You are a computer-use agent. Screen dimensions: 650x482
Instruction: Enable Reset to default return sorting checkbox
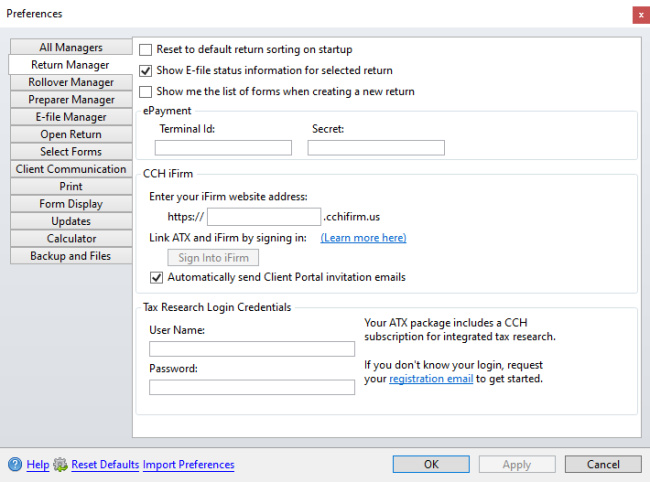(x=146, y=50)
